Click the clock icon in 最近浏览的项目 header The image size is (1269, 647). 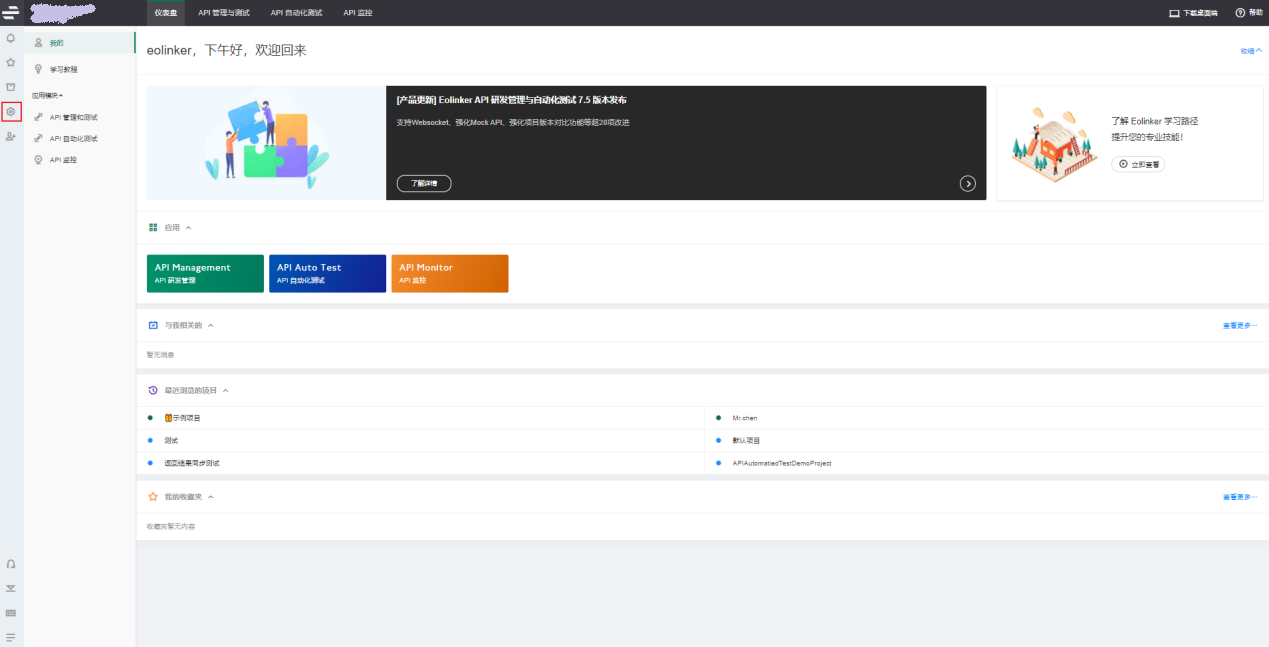point(153,390)
